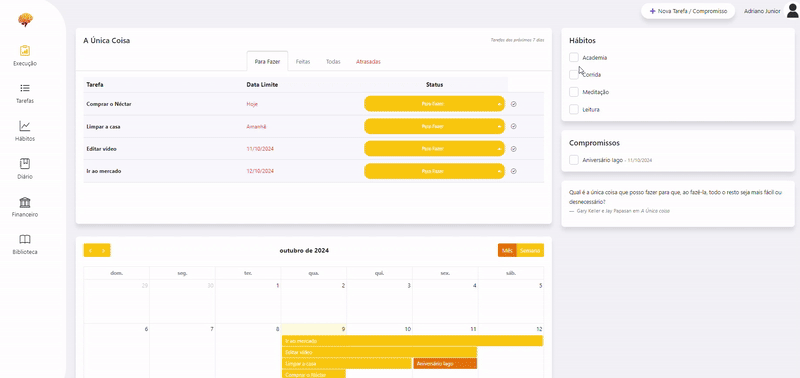Screen dimensions: 800x378
Task: Check the Leitura habit checkbox
Action: pyautogui.click(x=574, y=109)
